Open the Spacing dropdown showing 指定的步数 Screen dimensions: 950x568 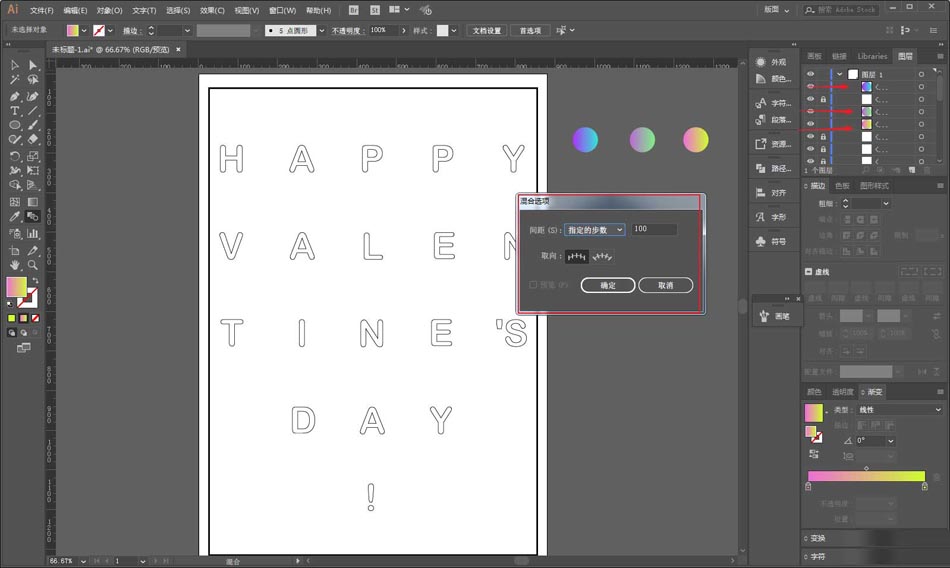coord(594,230)
